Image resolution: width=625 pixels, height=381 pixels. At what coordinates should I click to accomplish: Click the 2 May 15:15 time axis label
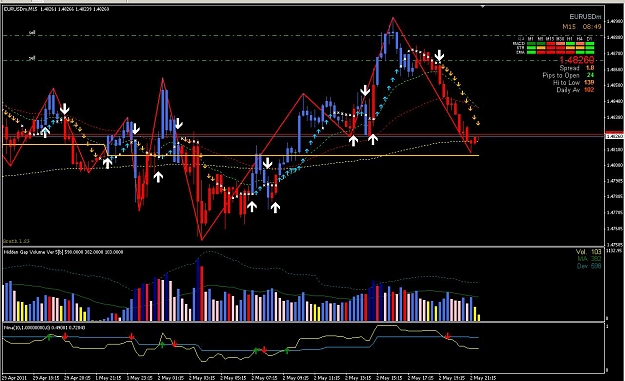coord(389,377)
